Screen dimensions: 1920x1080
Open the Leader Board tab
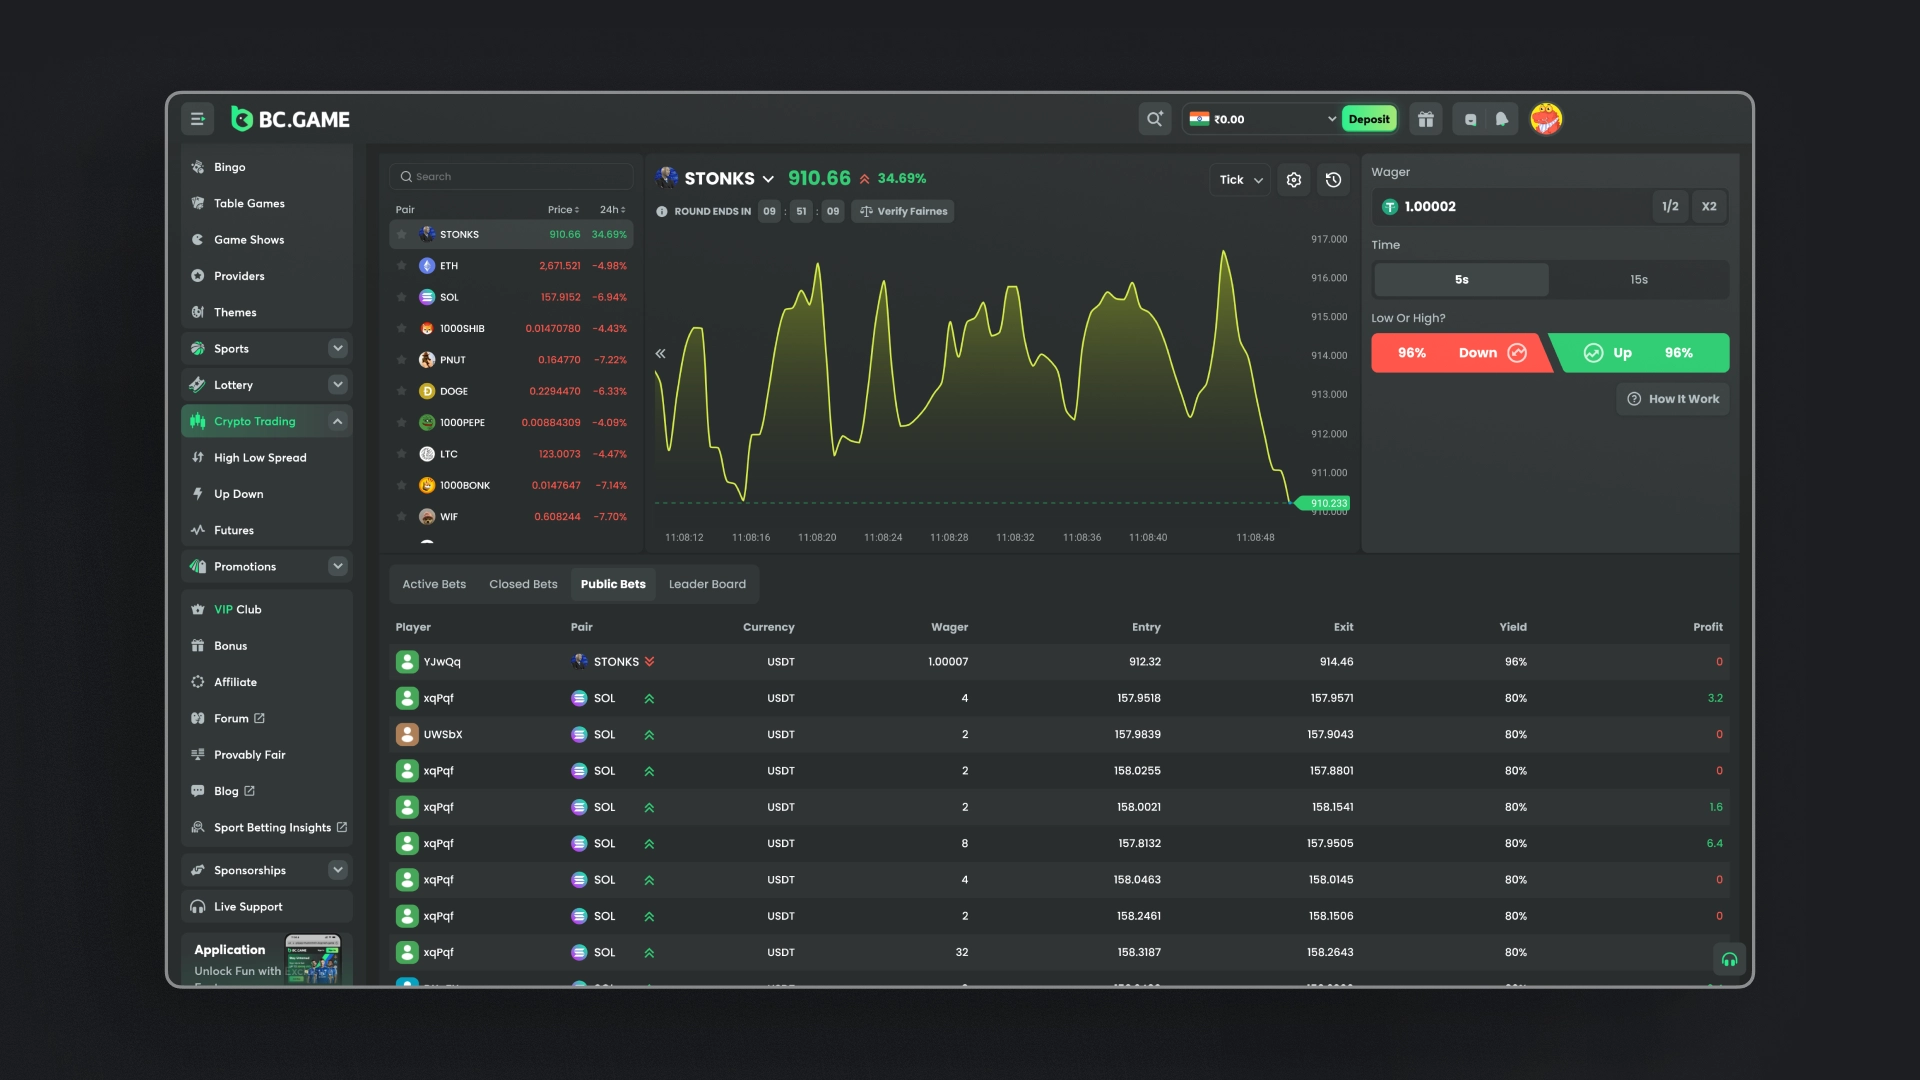tap(707, 584)
